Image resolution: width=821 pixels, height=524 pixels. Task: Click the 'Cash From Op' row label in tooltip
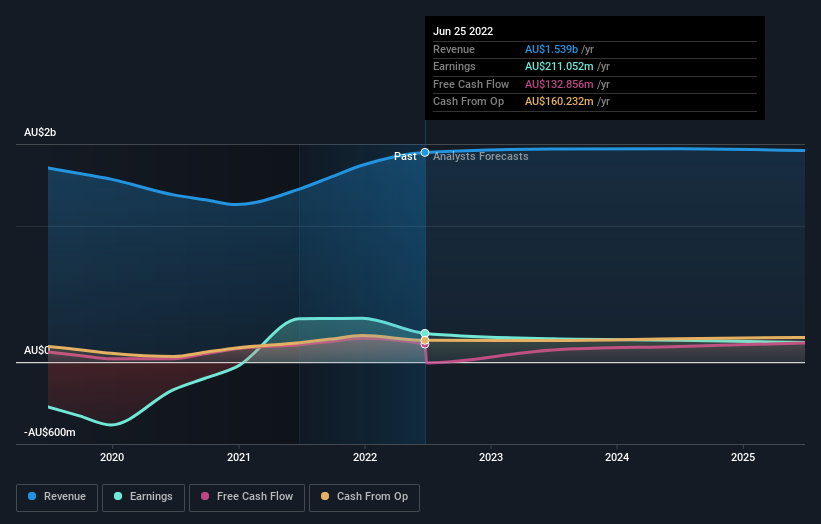pyautogui.click(x=469, y=102)
